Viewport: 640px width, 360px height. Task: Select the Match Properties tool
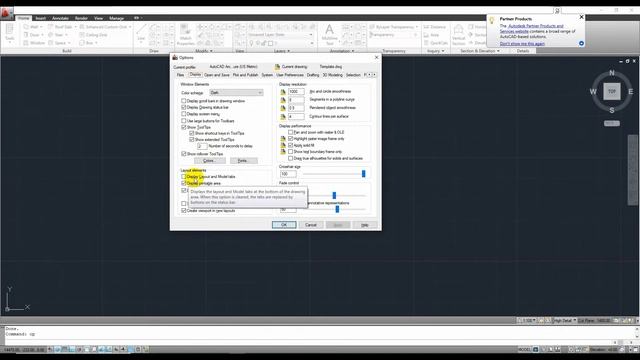pos(185,34)
